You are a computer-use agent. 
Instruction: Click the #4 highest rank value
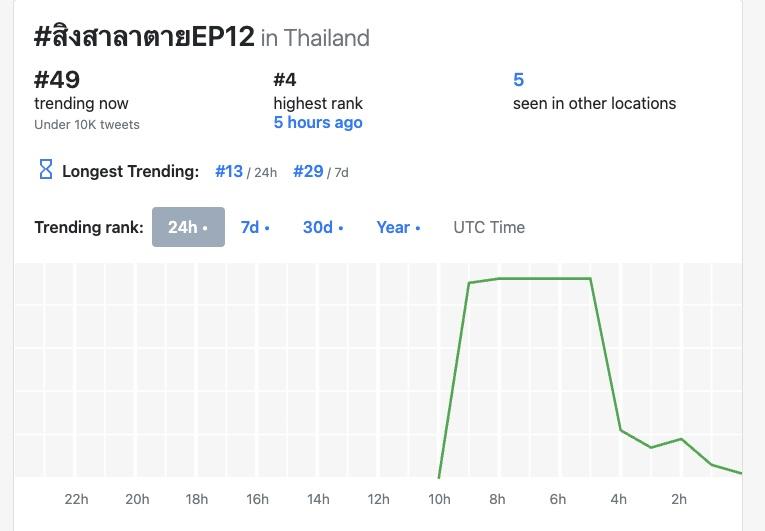point(285,79)
